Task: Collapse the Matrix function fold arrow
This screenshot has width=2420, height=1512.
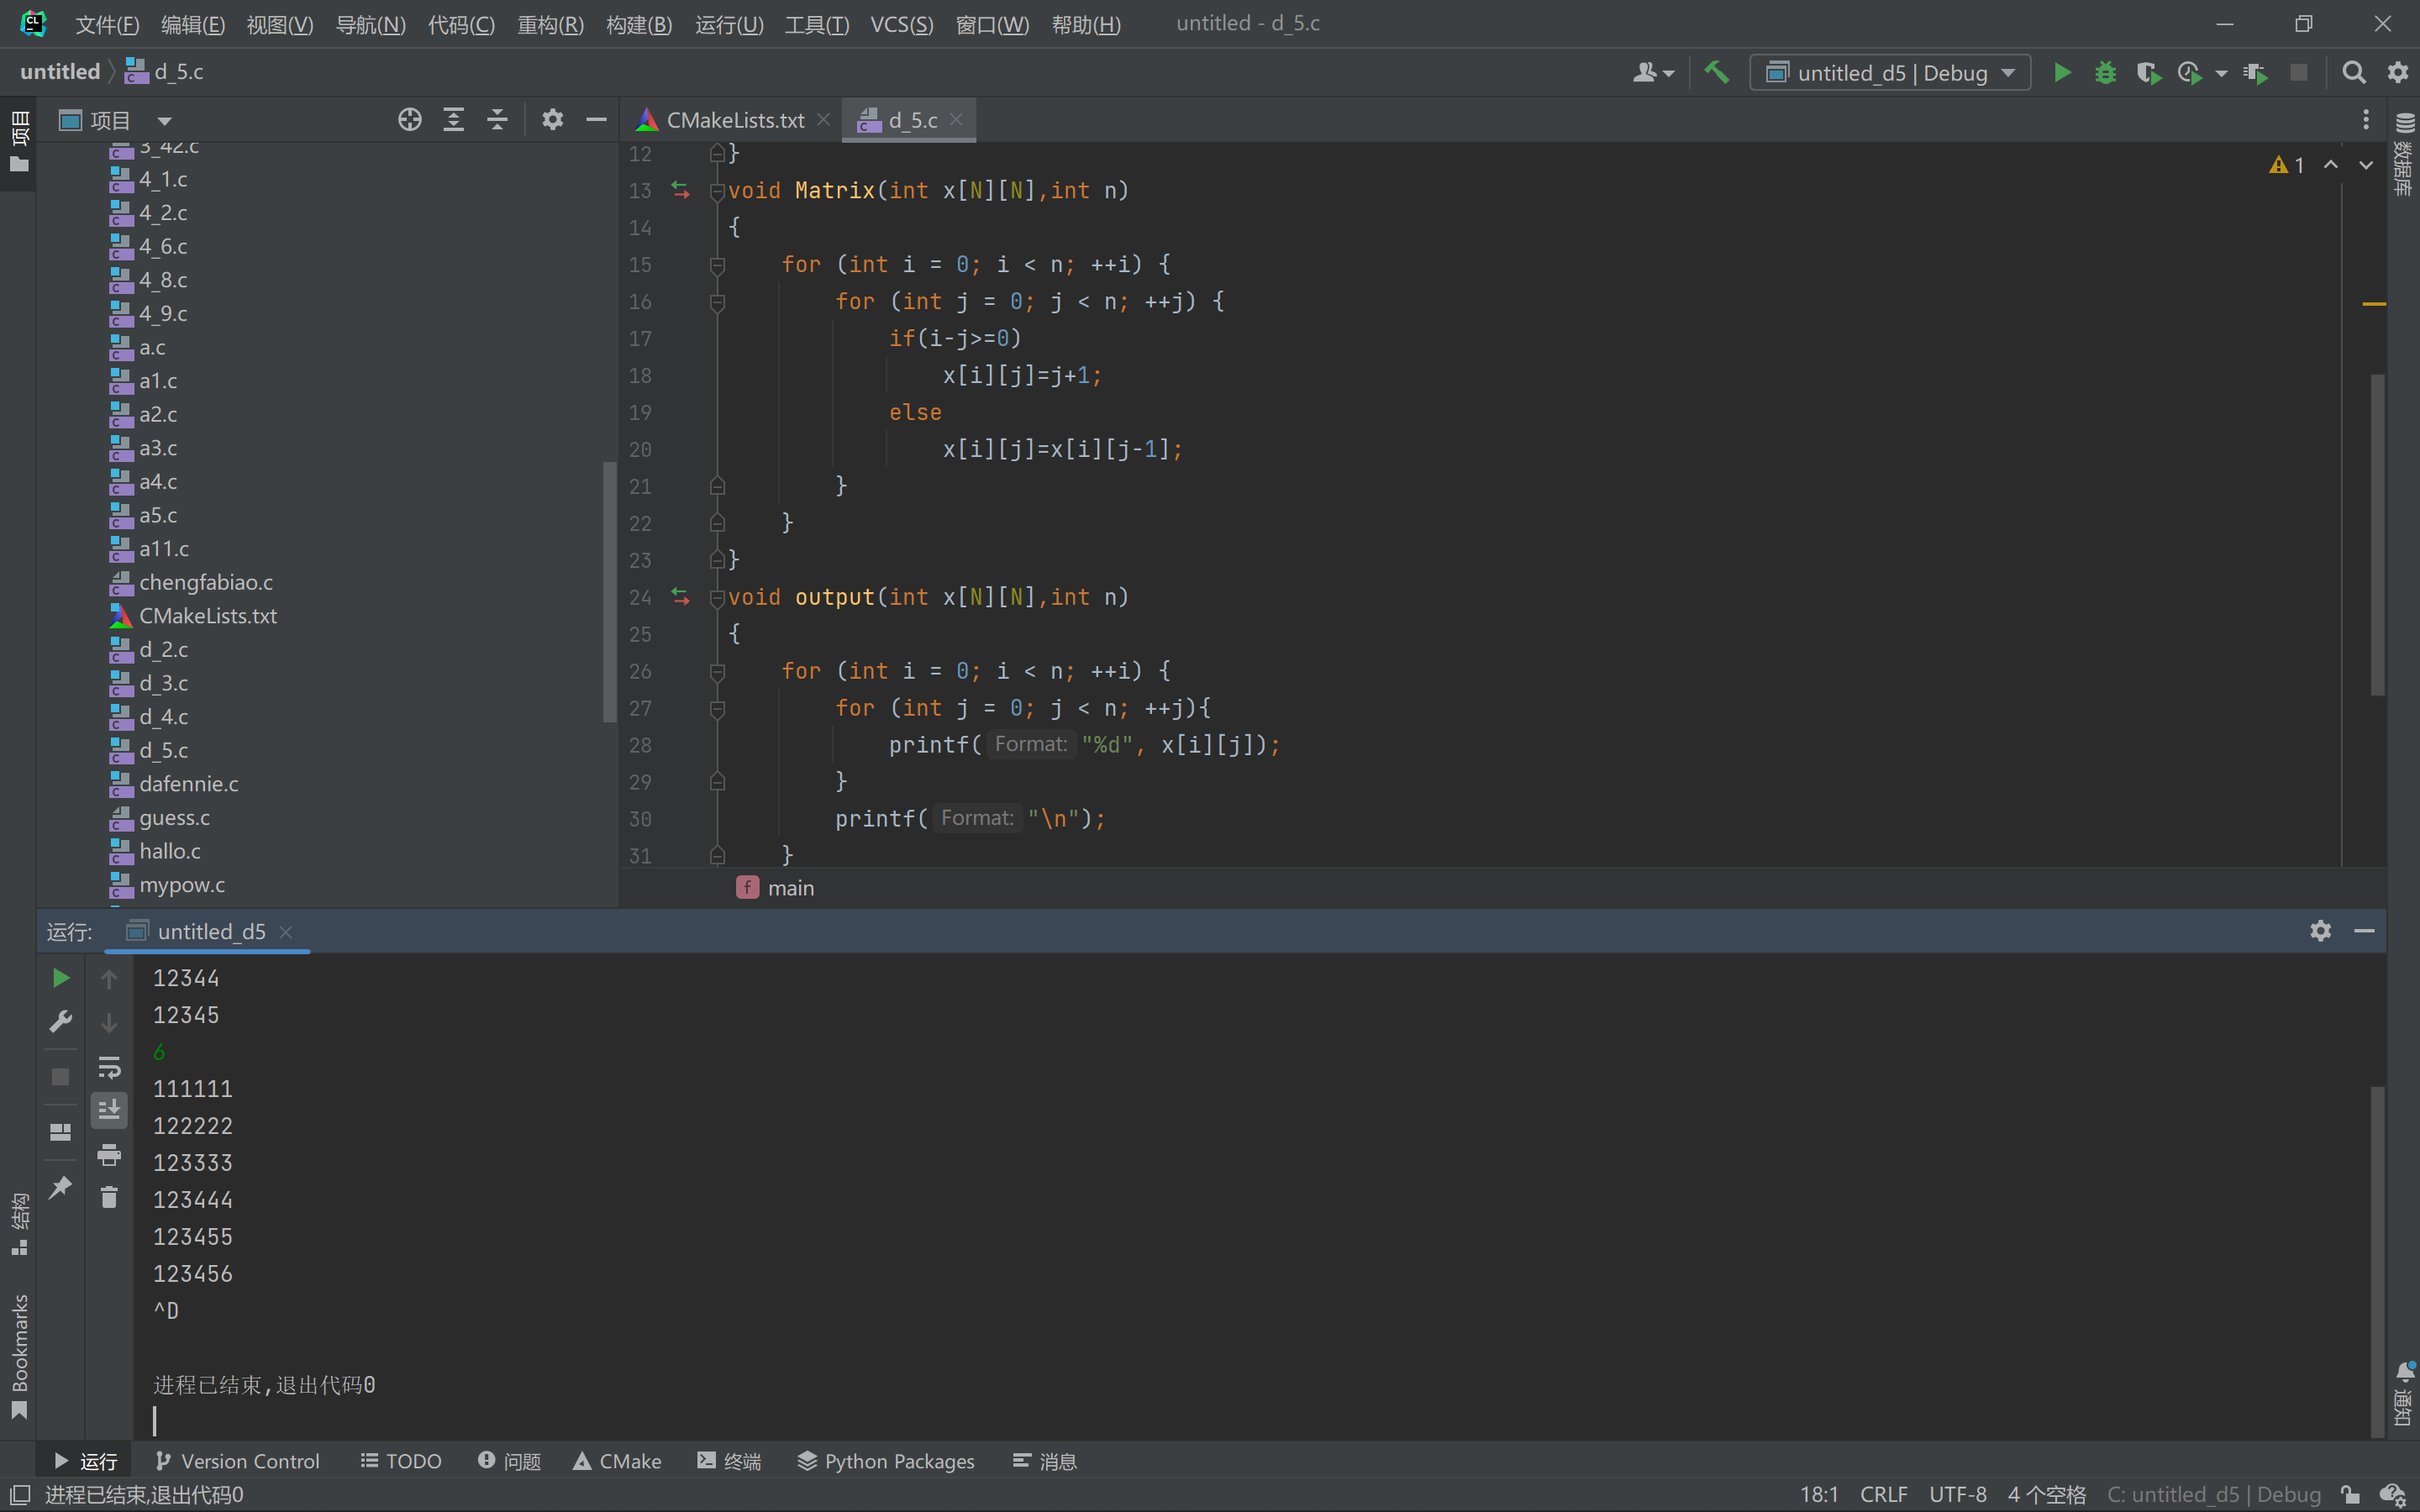Action: coord(717,191)
